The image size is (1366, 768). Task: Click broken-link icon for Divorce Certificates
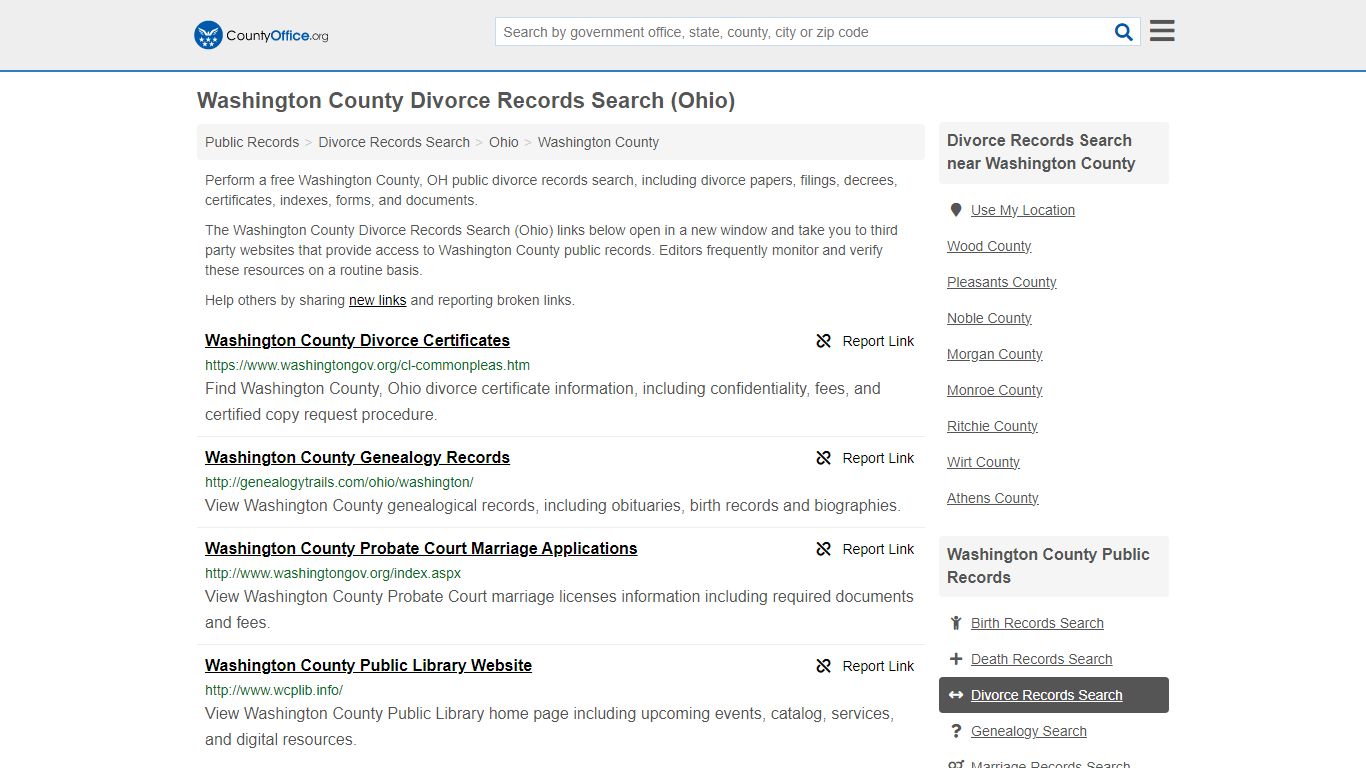pyautogui.click(x=824, y=341)
